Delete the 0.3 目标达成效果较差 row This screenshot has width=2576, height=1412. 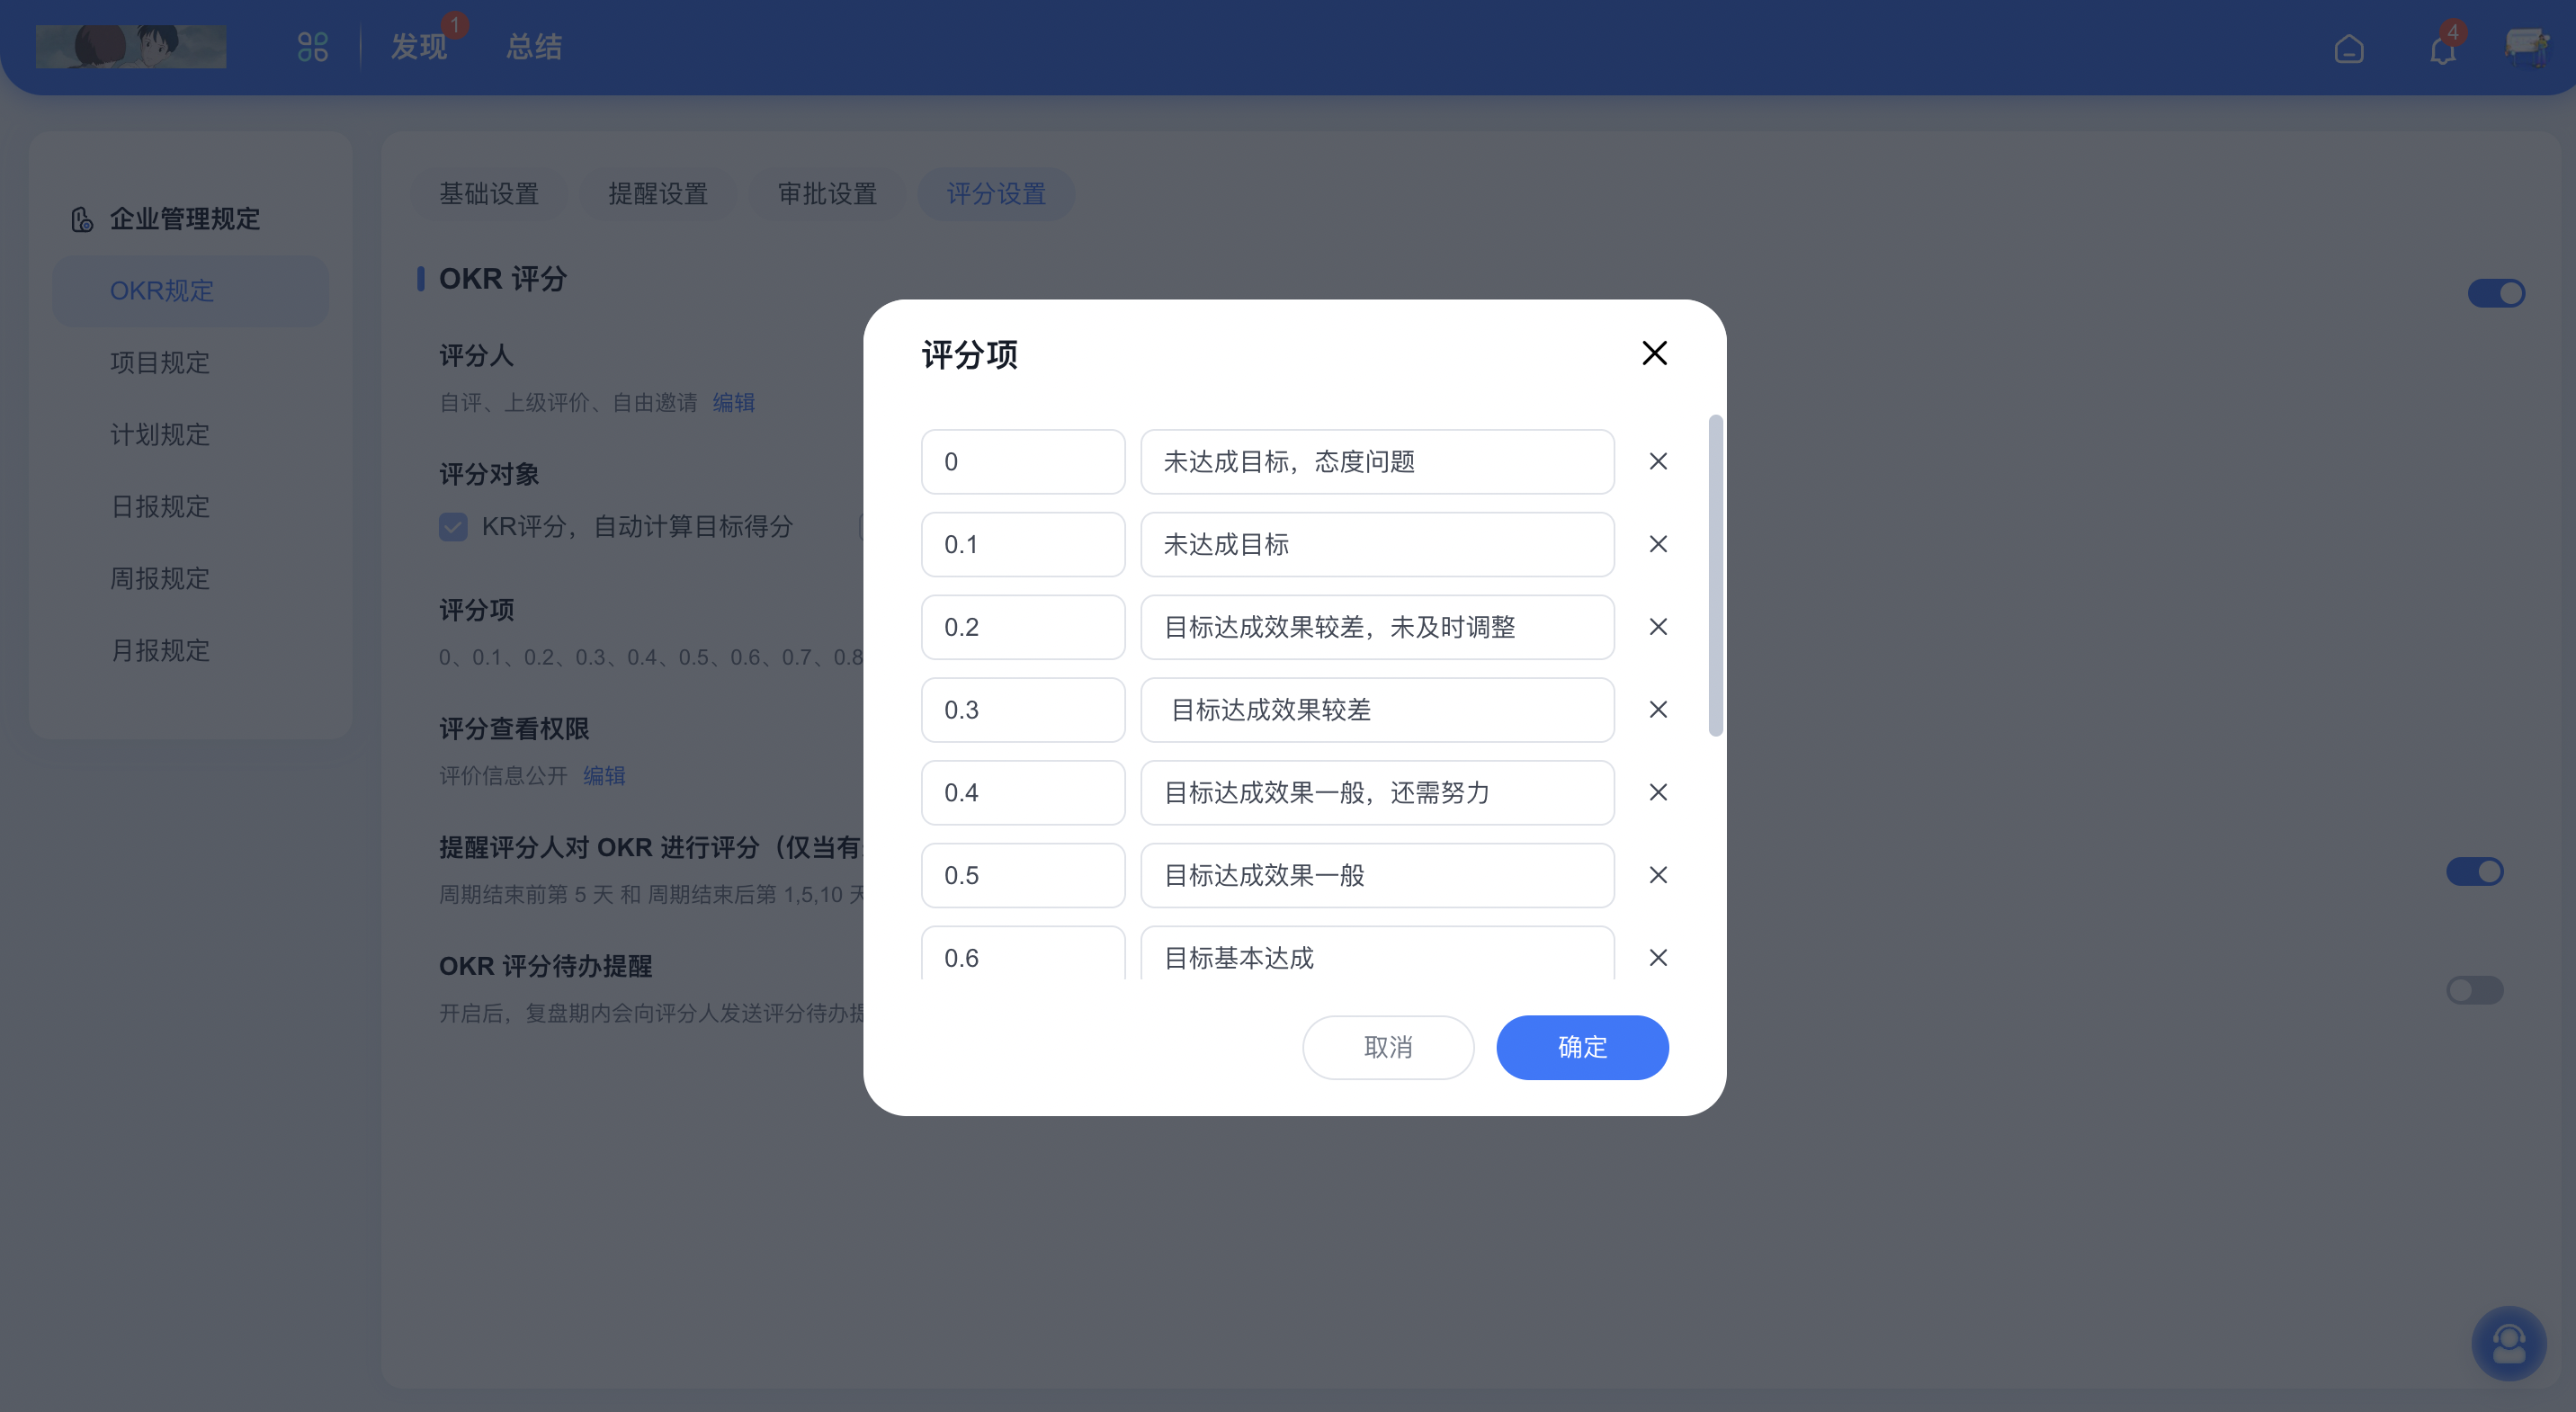pyautogui.click(x=1658, y=710)
